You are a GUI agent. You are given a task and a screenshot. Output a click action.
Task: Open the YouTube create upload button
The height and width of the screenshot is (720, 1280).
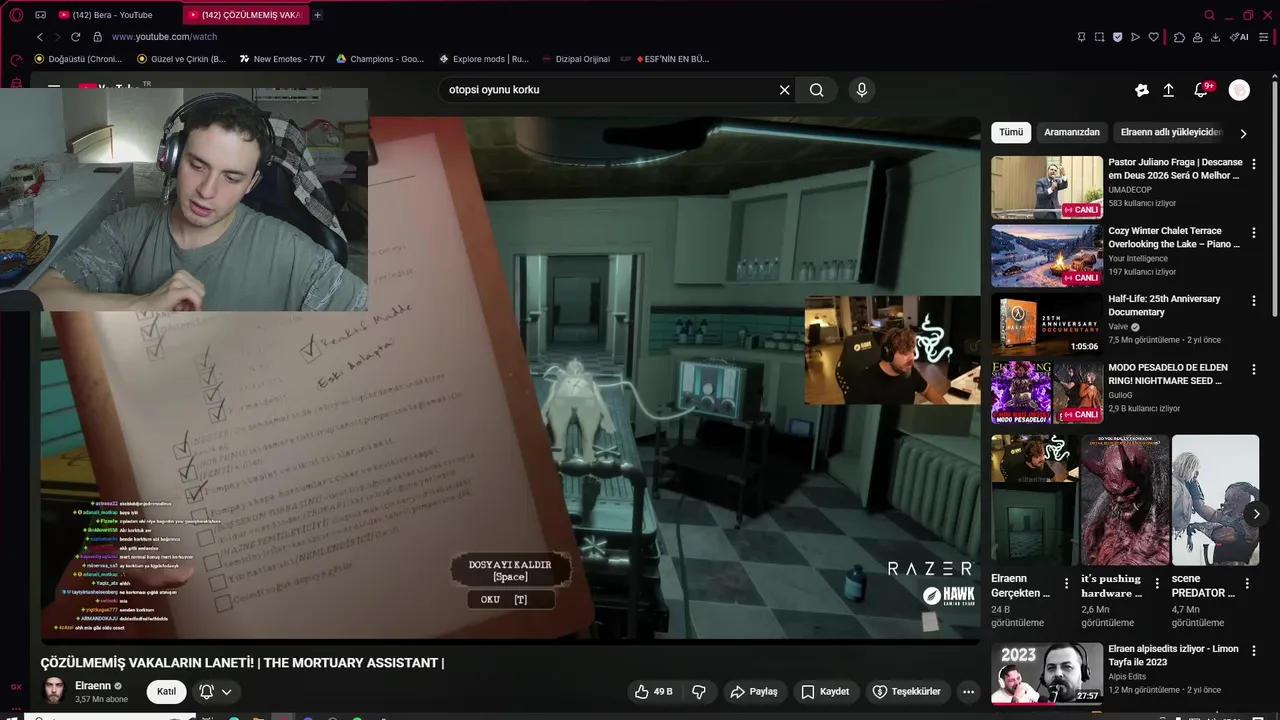[1169, 90]
